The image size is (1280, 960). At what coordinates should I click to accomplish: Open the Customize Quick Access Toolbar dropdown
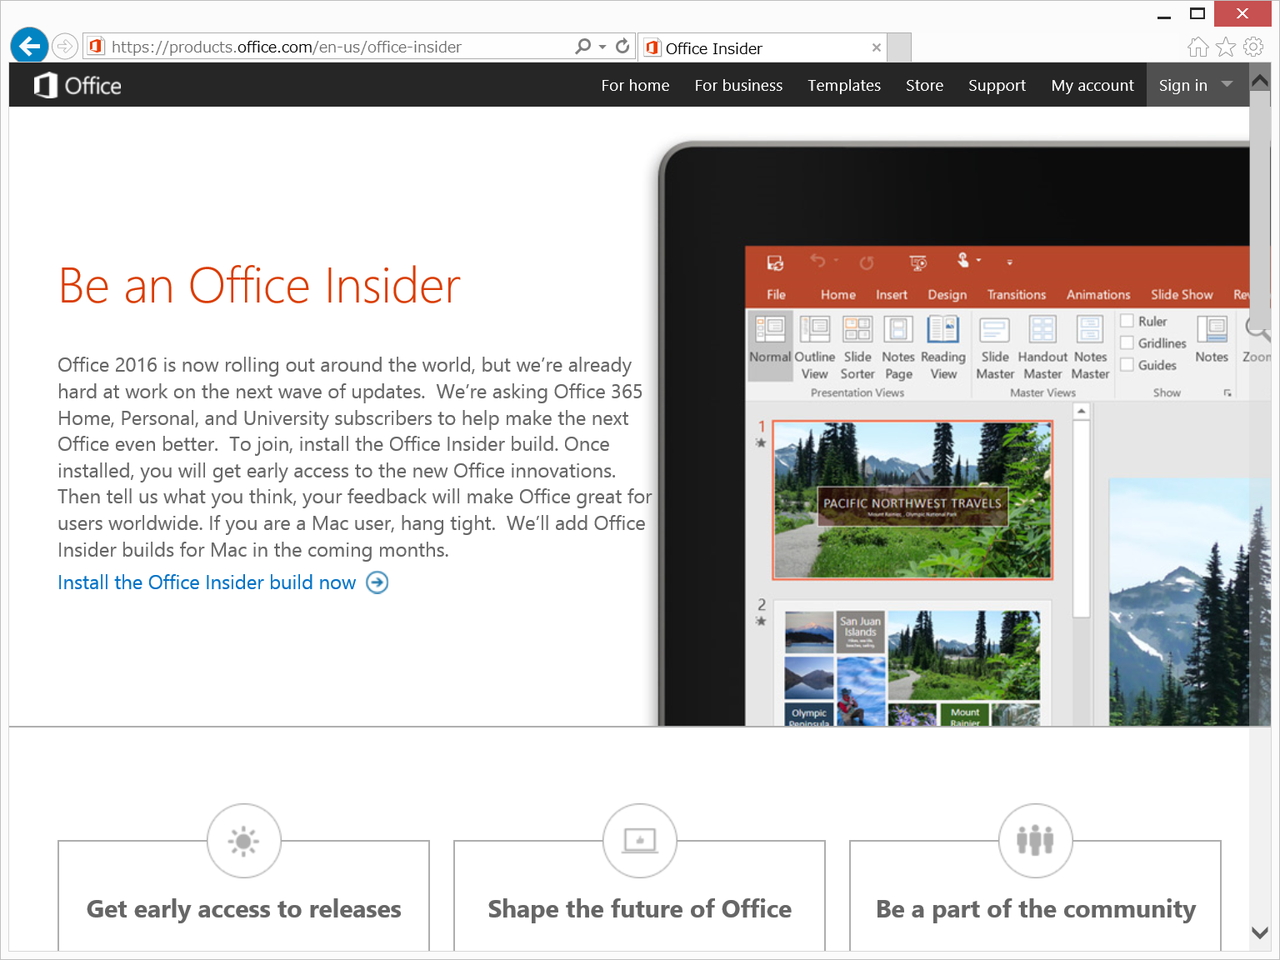1009,262
